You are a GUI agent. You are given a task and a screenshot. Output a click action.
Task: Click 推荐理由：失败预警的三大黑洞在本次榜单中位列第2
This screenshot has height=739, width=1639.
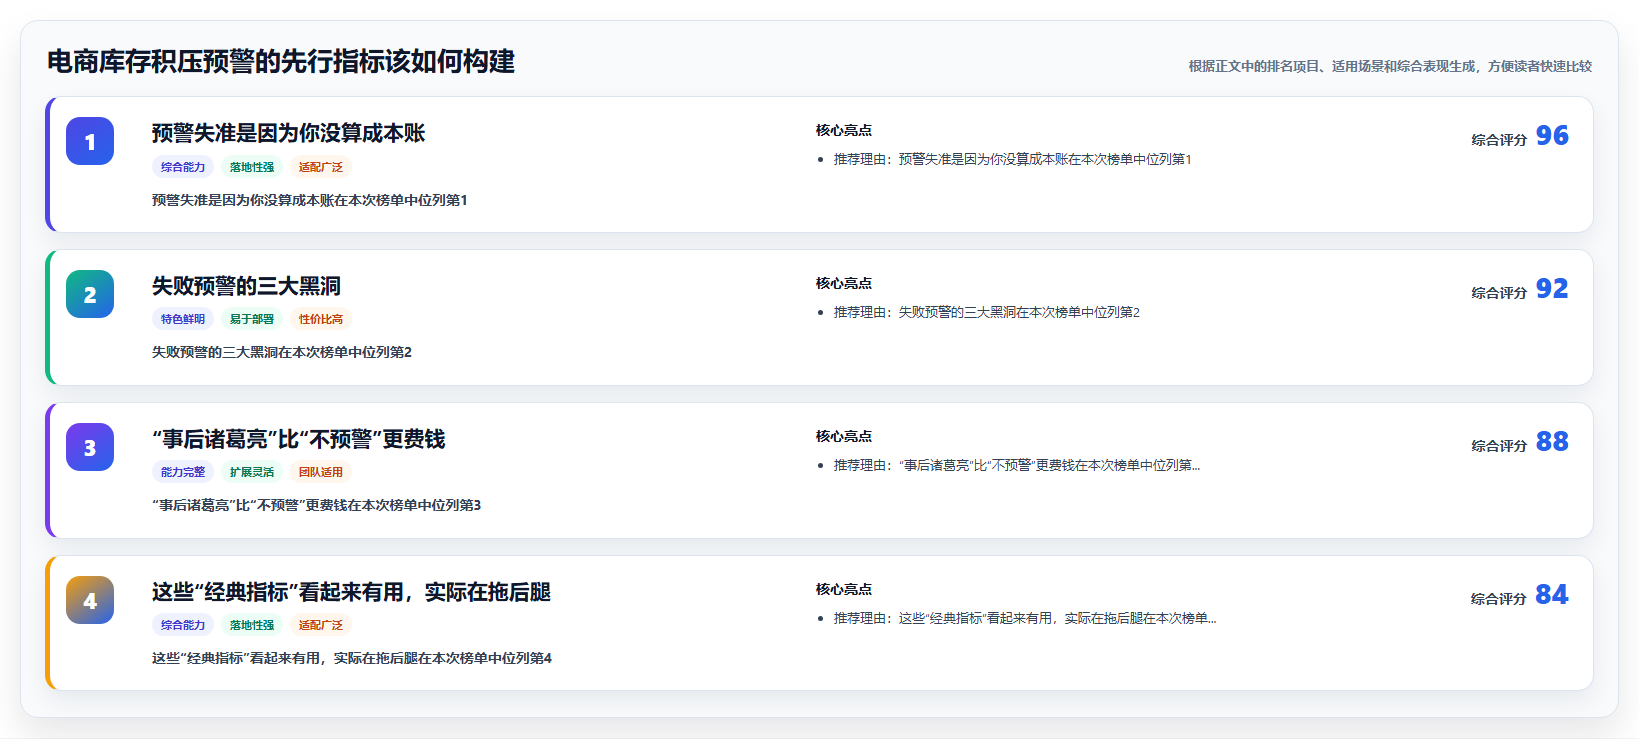pos(987,312)
